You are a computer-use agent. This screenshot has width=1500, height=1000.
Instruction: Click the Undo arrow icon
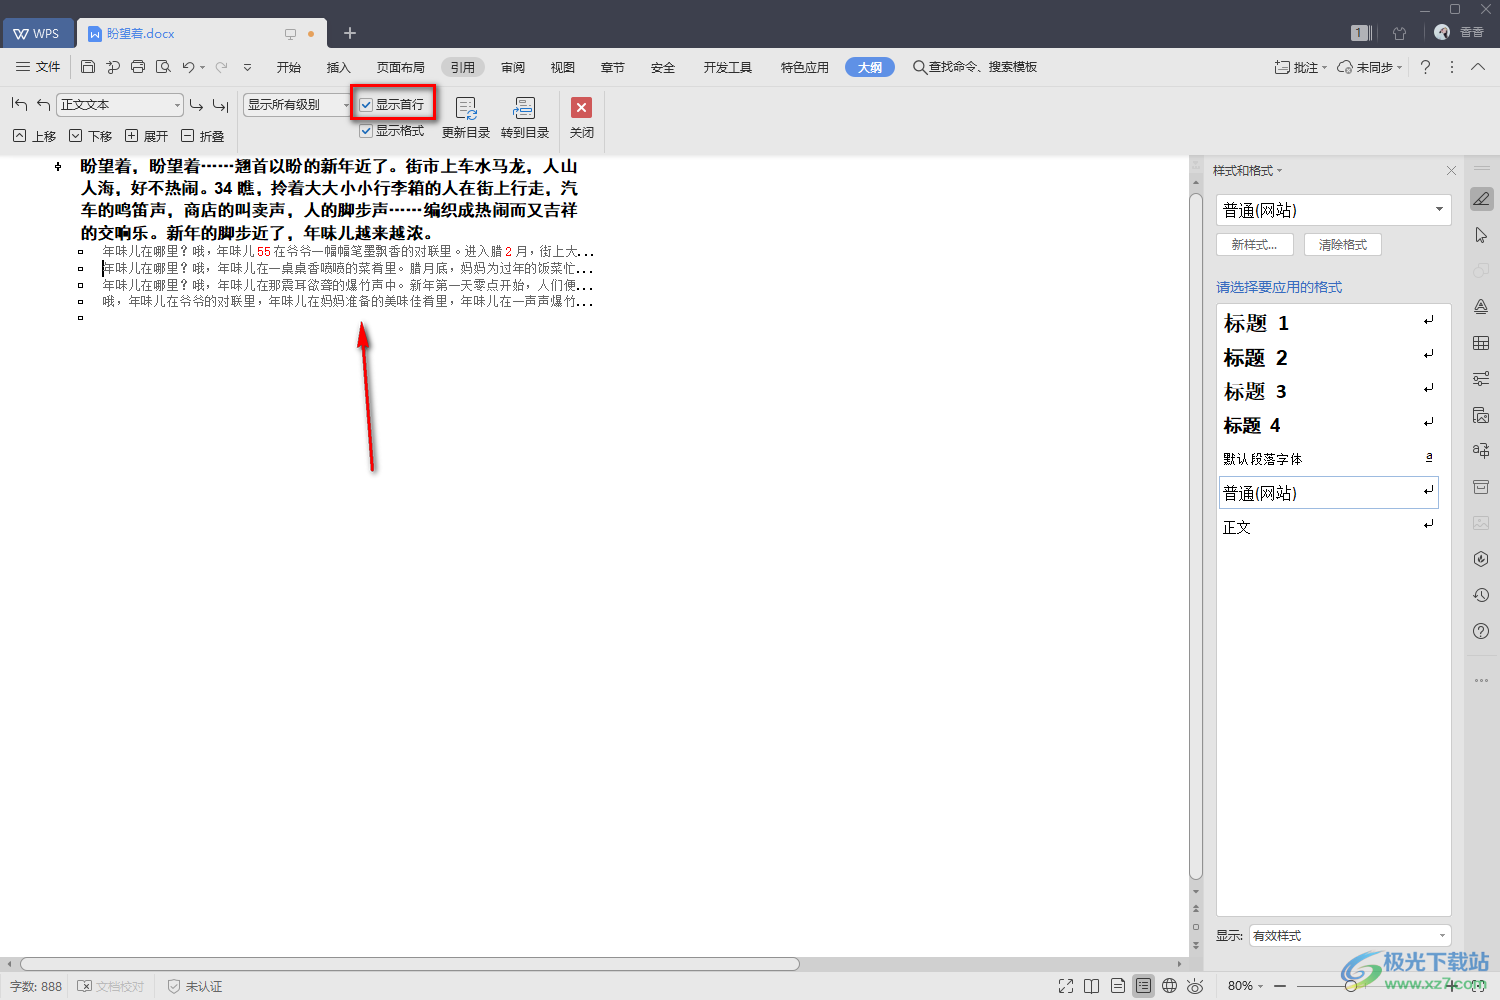pyautogui.click(x=188, y=67)
